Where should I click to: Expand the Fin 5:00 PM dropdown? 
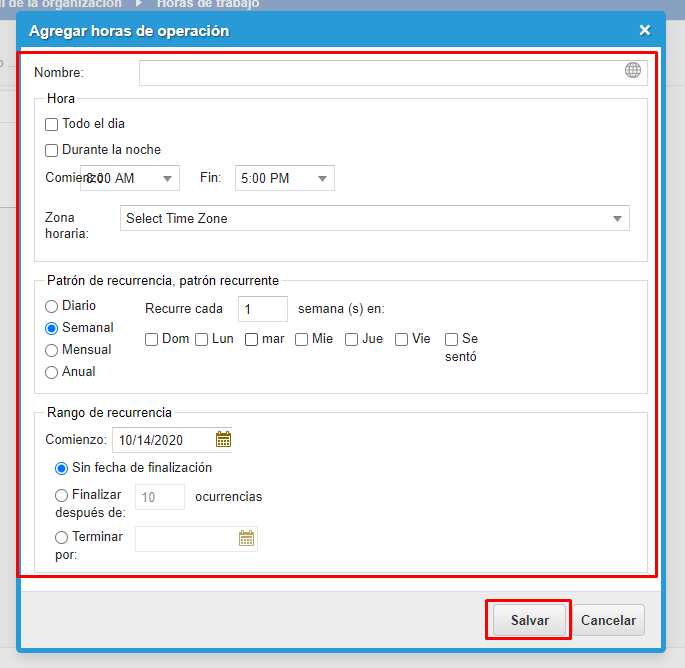[285, 178]
